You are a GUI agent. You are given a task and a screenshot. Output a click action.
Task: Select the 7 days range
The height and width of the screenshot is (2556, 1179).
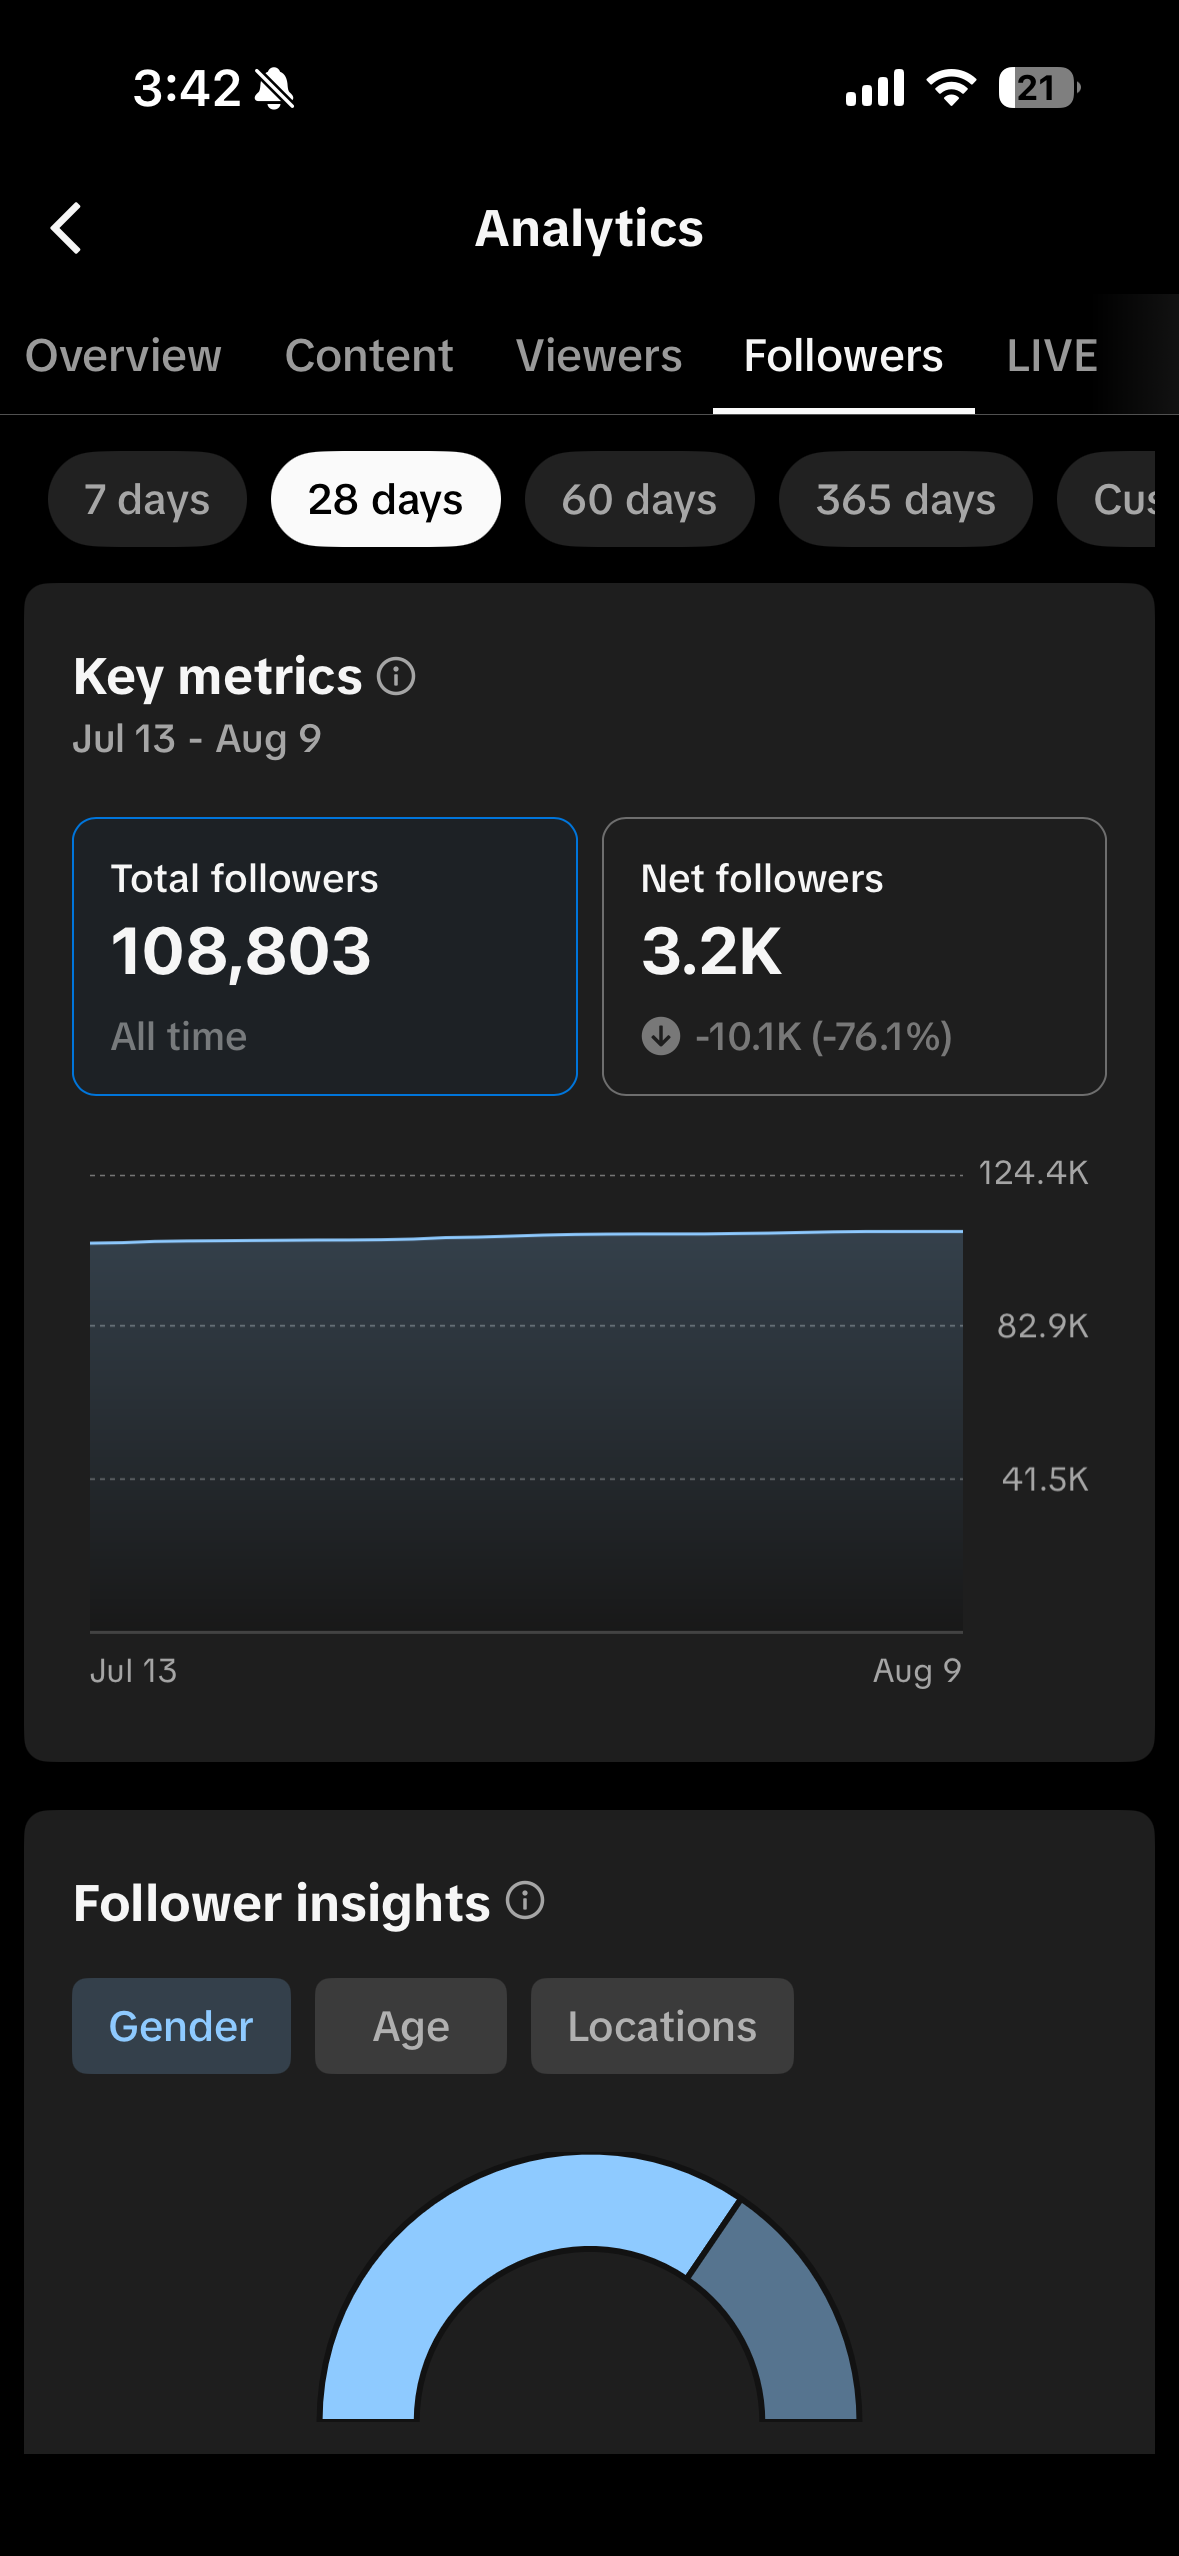click(147, 499)
